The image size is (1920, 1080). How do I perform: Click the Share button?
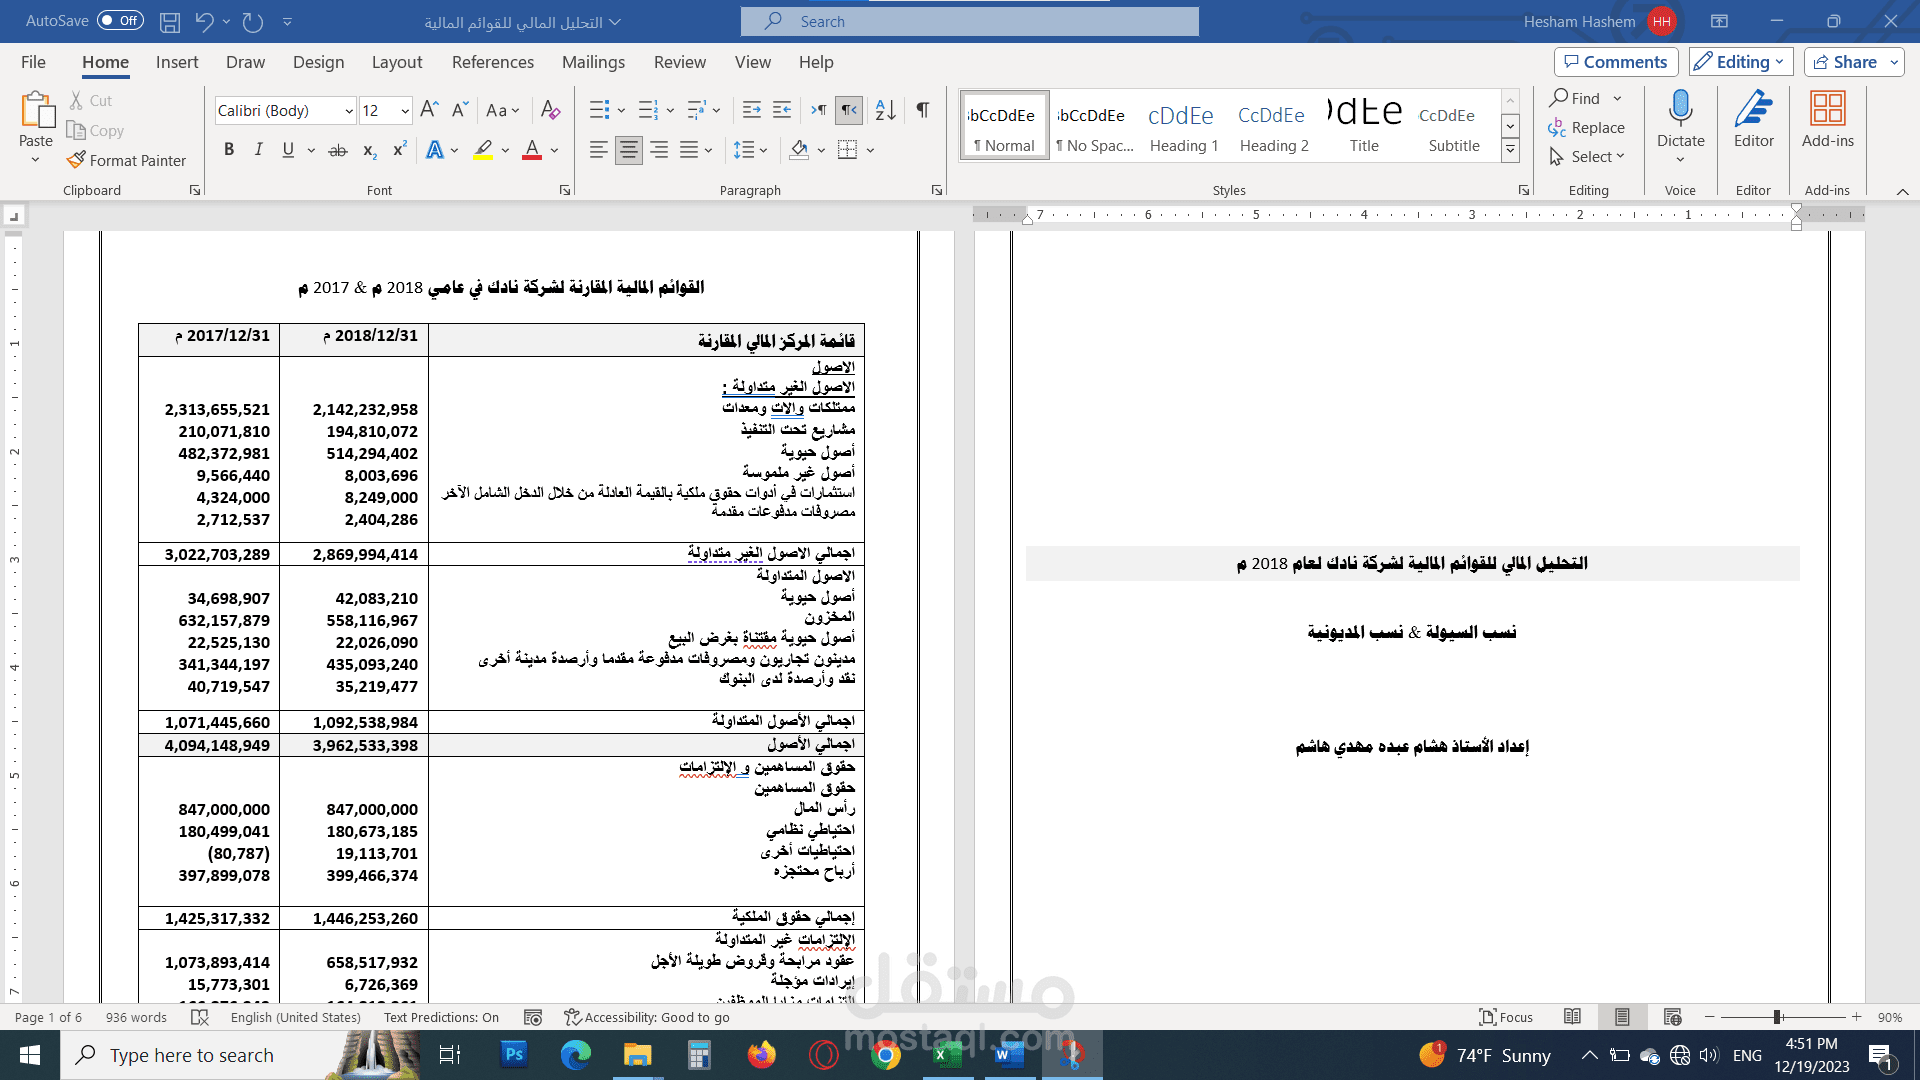pyautogui.click(x=1845, y=62)
